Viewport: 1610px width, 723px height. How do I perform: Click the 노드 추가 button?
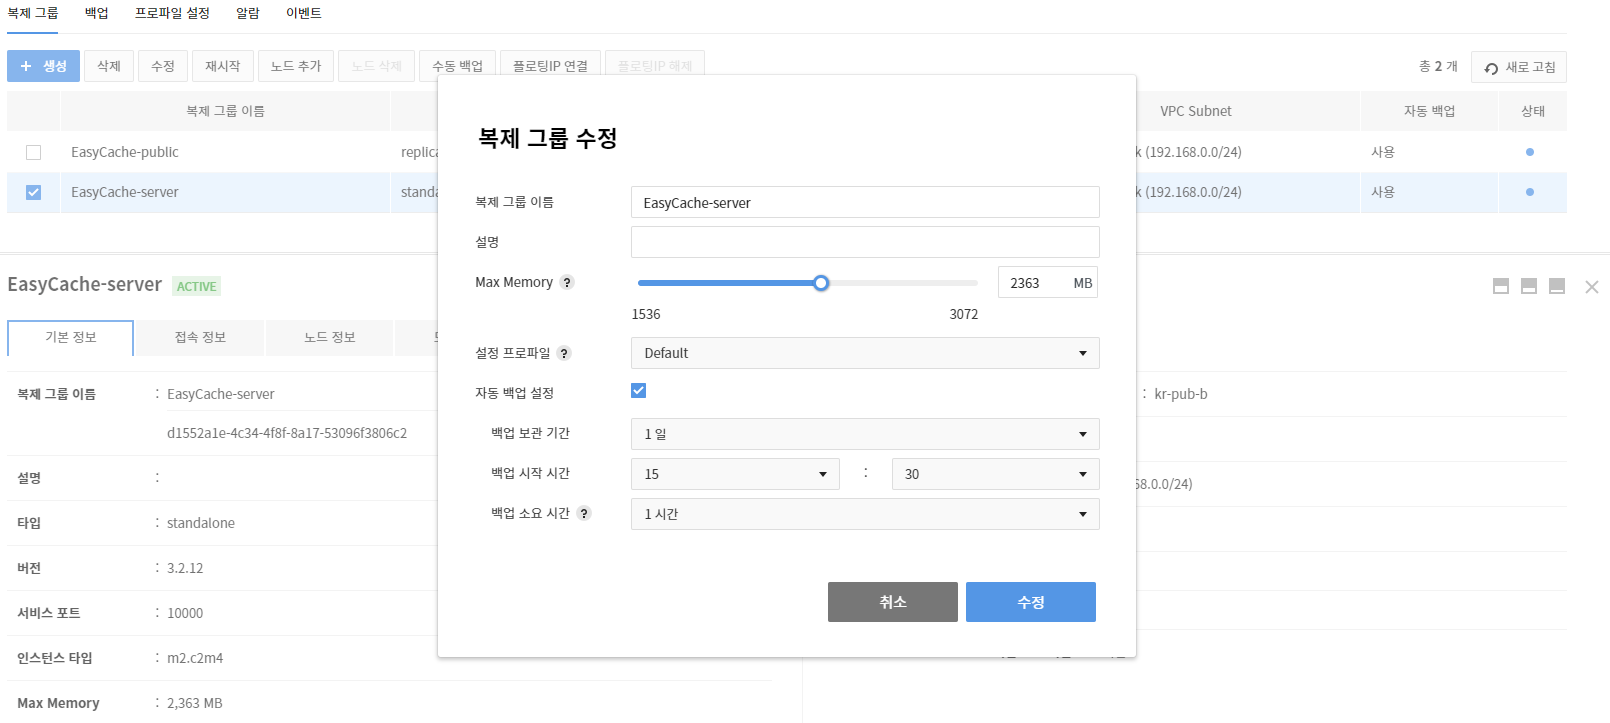[296, 66]
